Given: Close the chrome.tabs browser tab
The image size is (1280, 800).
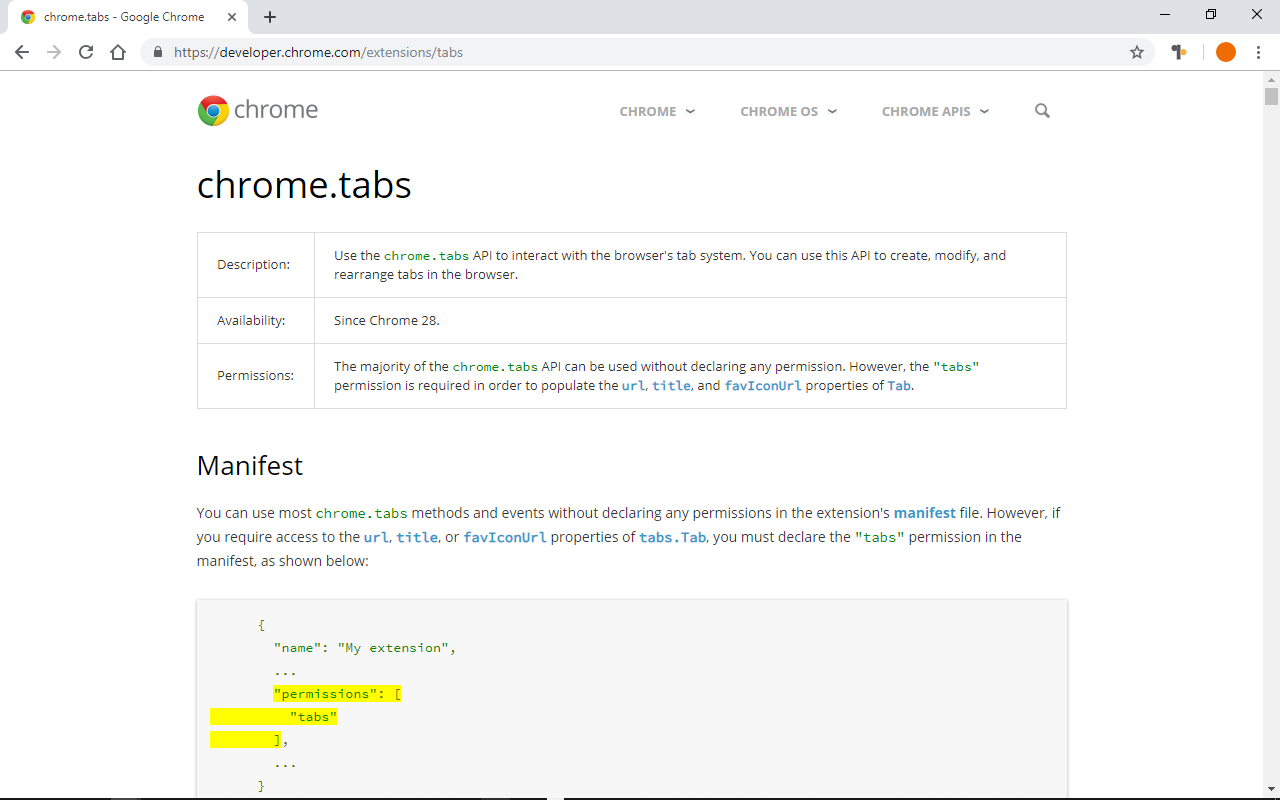Looking at the screenshot, I should [232, 17].
